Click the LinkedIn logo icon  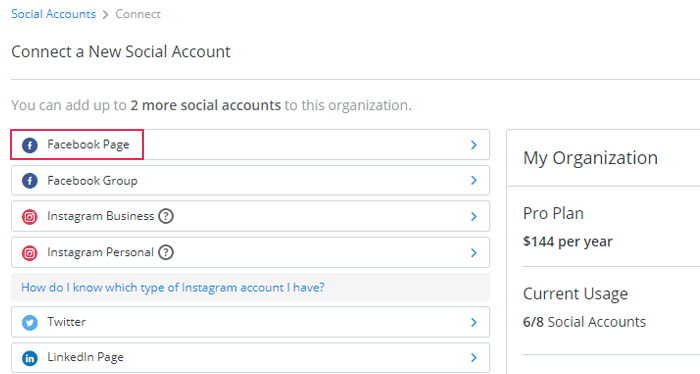tap(30, 358)
